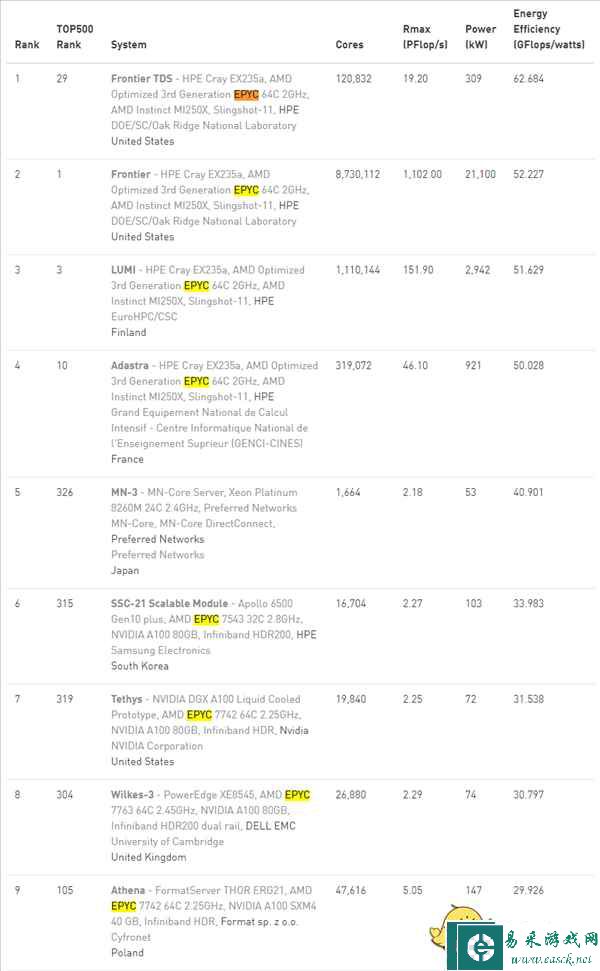Open the Adastra system link
This screenshot has height=971, width=600.
pyautogui.click(x=130, y=366)
